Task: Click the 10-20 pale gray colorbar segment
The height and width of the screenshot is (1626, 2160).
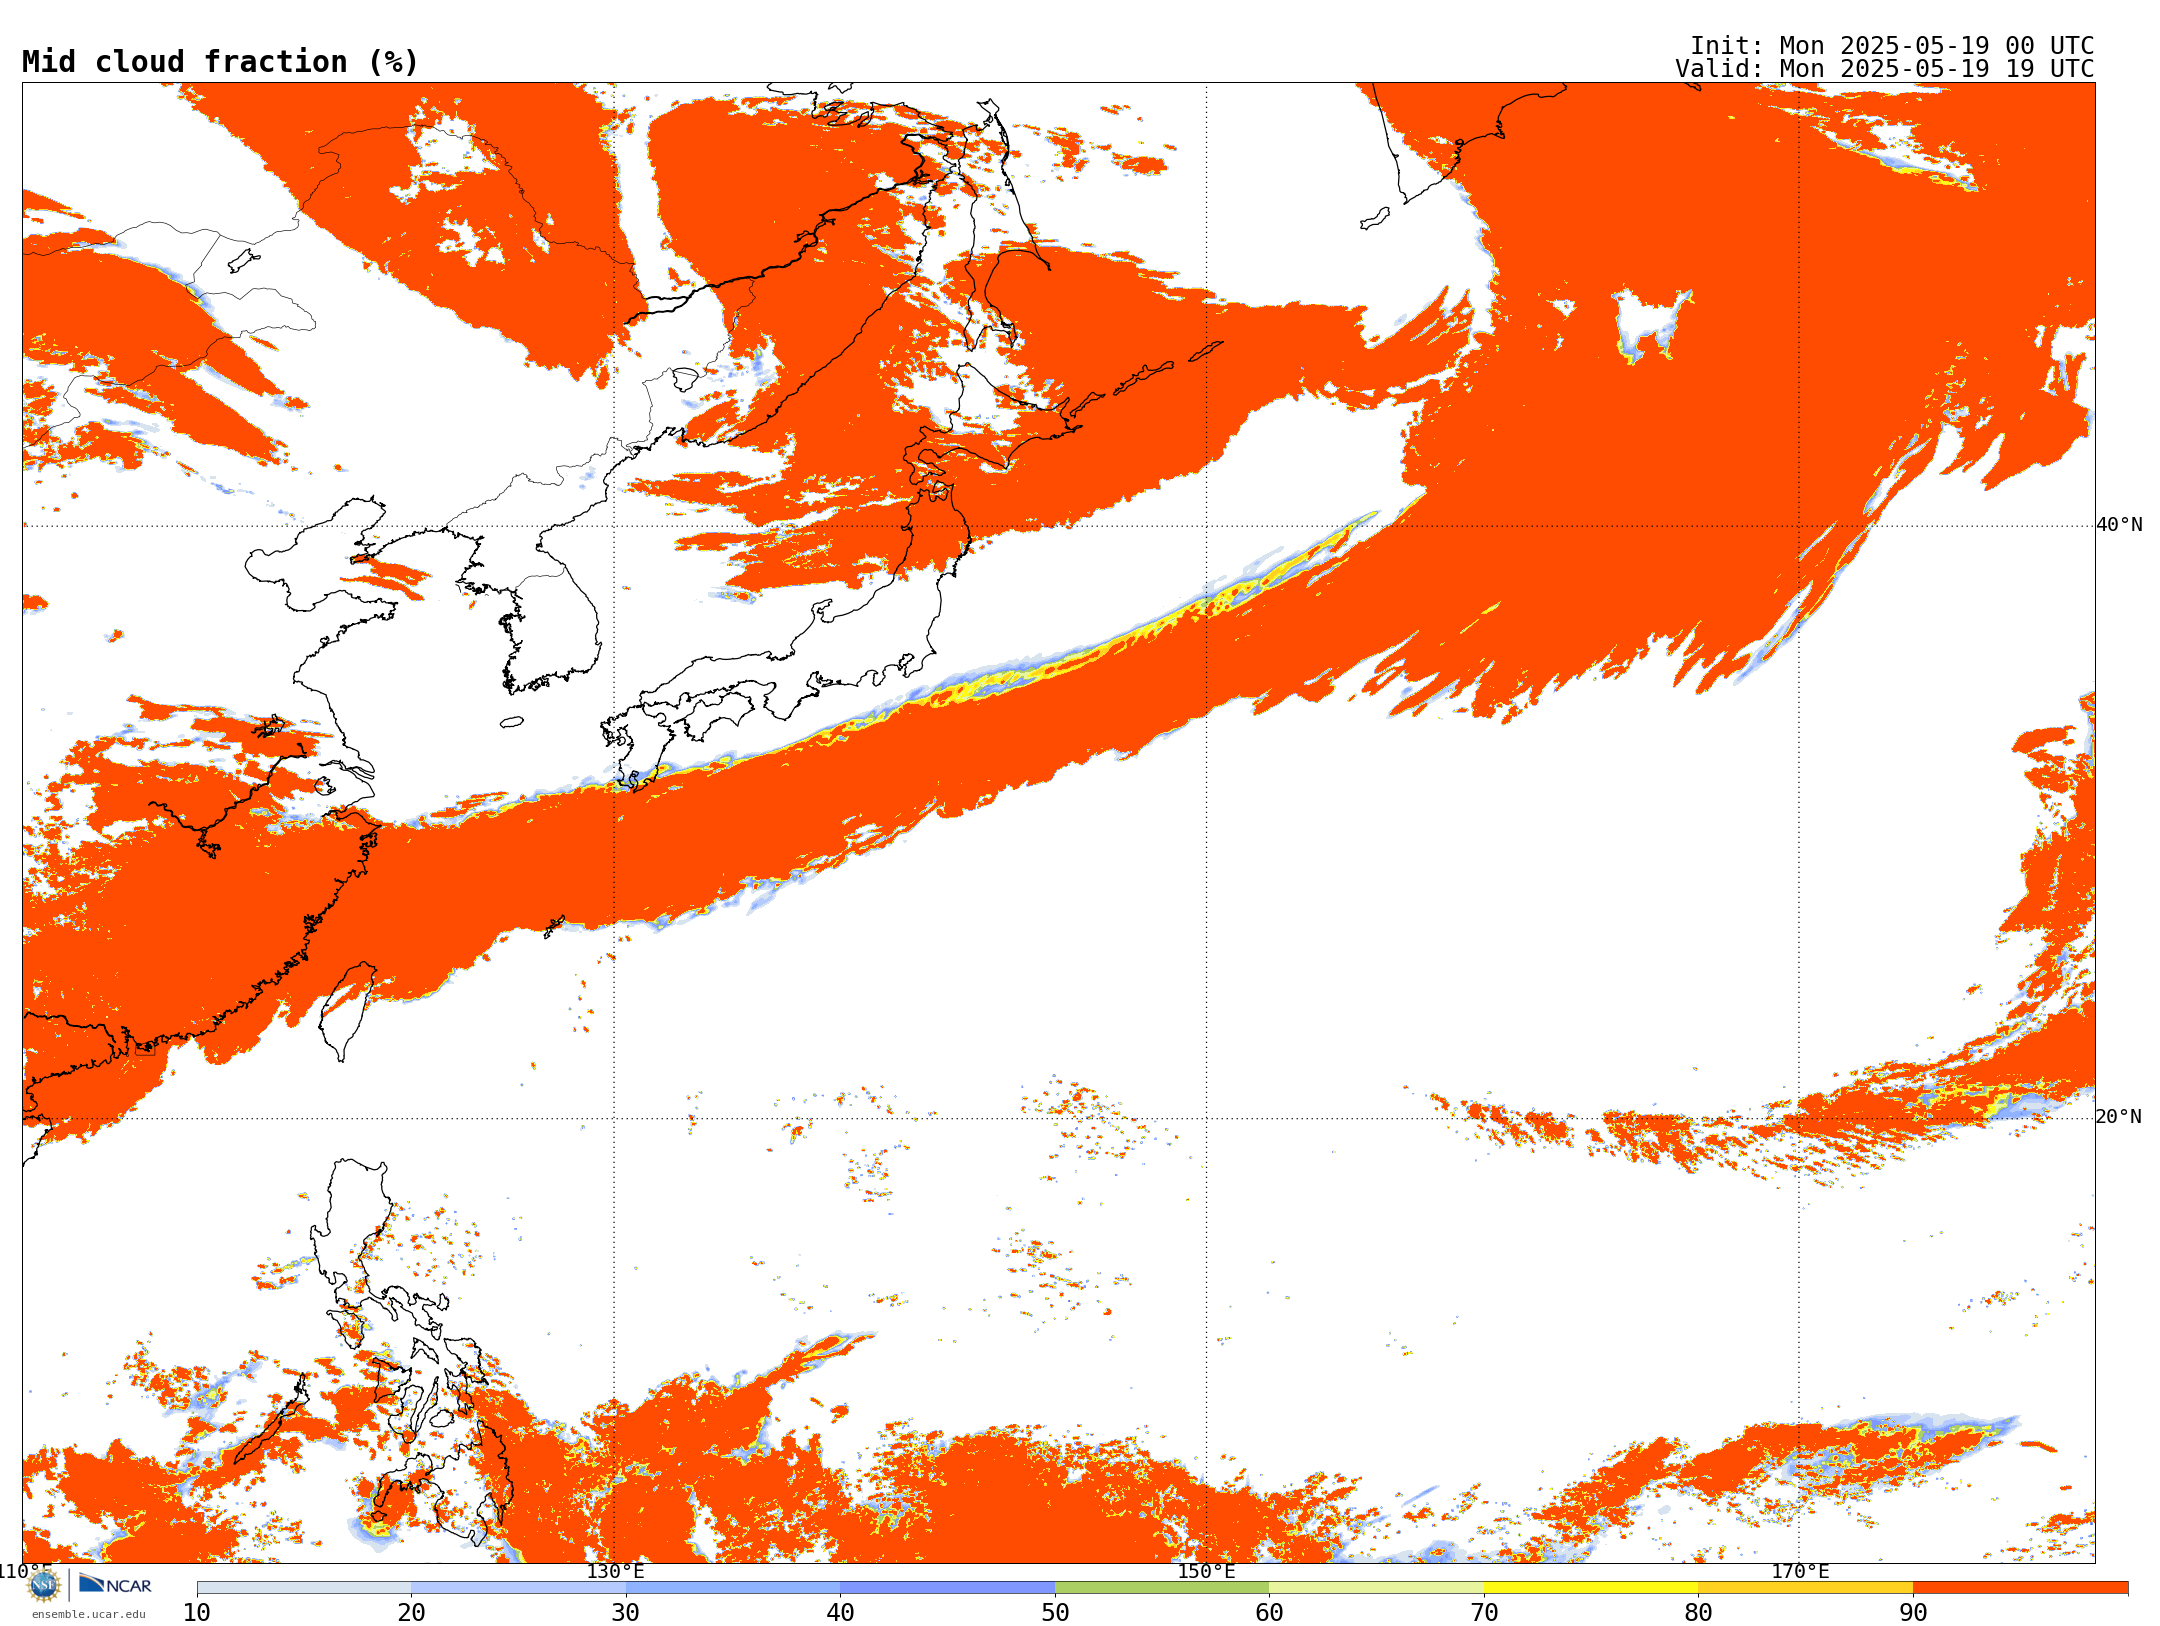Action: (x=304, y=1588)
